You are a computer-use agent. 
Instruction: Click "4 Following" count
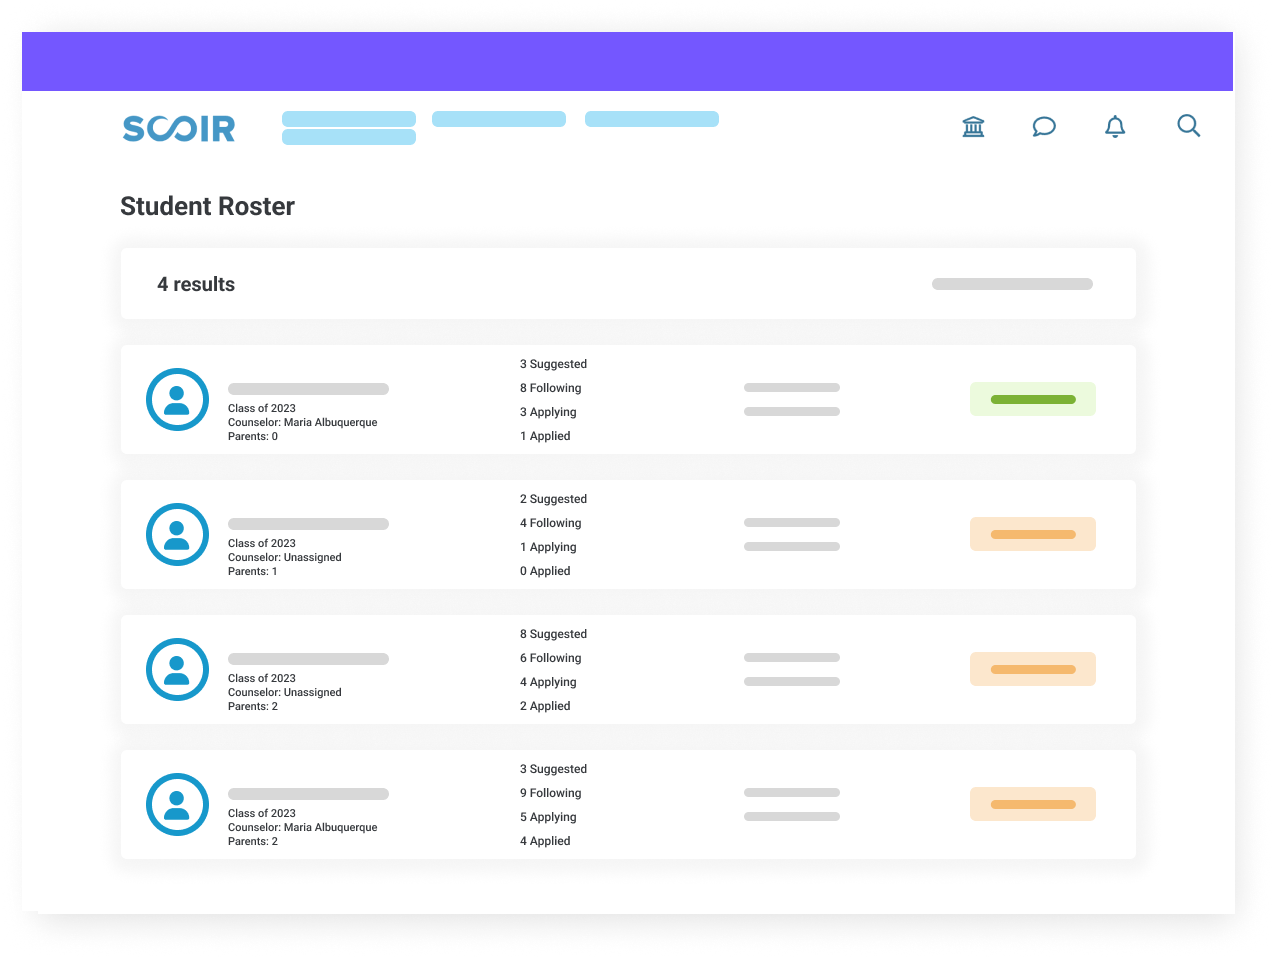pyautogui.click(x=550, y=523)
